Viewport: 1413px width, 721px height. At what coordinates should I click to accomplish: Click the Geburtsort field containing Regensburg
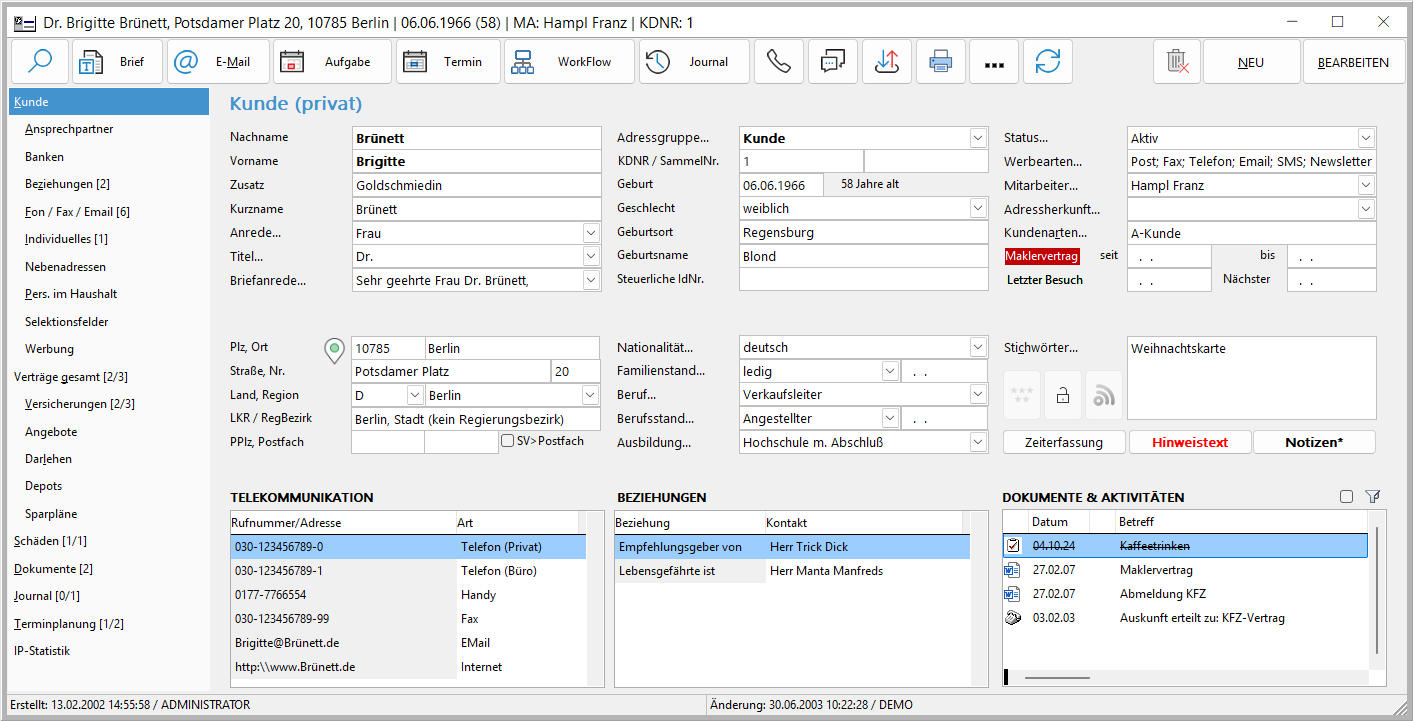pyautogui.click(x=862, y=233)
